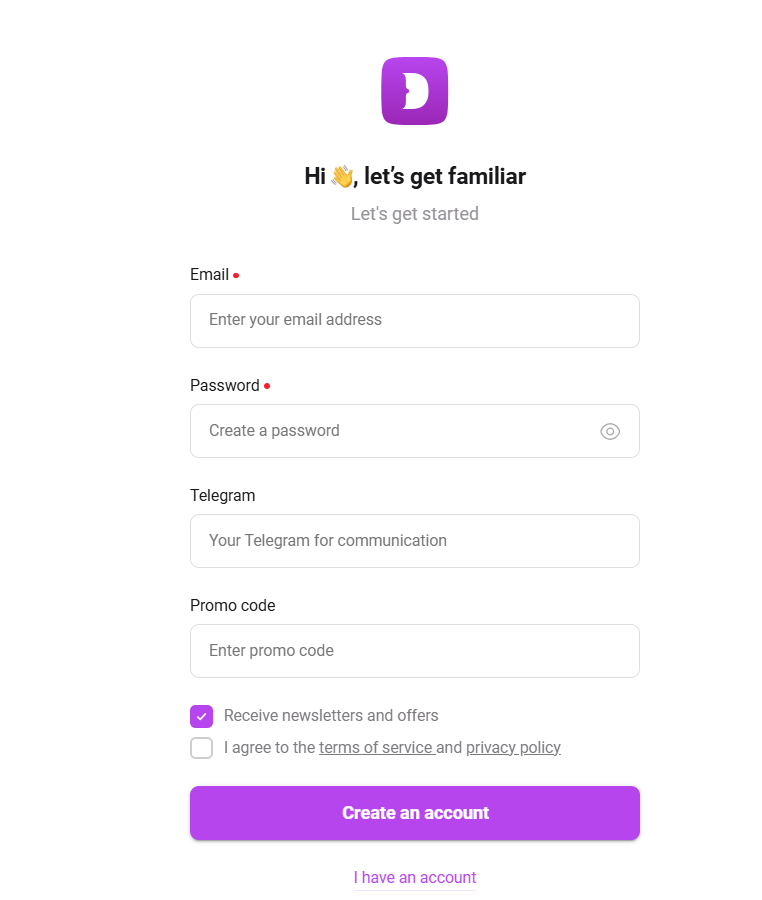The image size is (762, 900).
Task: Click the Receive newsletters and offers text
Action: click(x=331, y=716)
